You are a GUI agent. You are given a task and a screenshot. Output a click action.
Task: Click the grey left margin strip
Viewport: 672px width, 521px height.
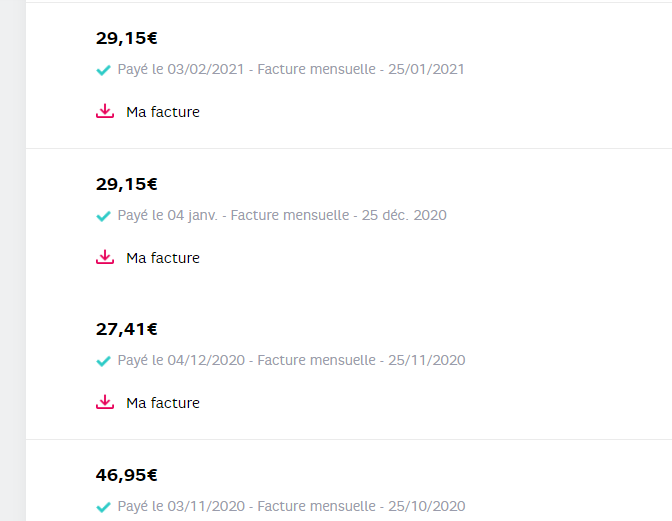click(12, 260)
